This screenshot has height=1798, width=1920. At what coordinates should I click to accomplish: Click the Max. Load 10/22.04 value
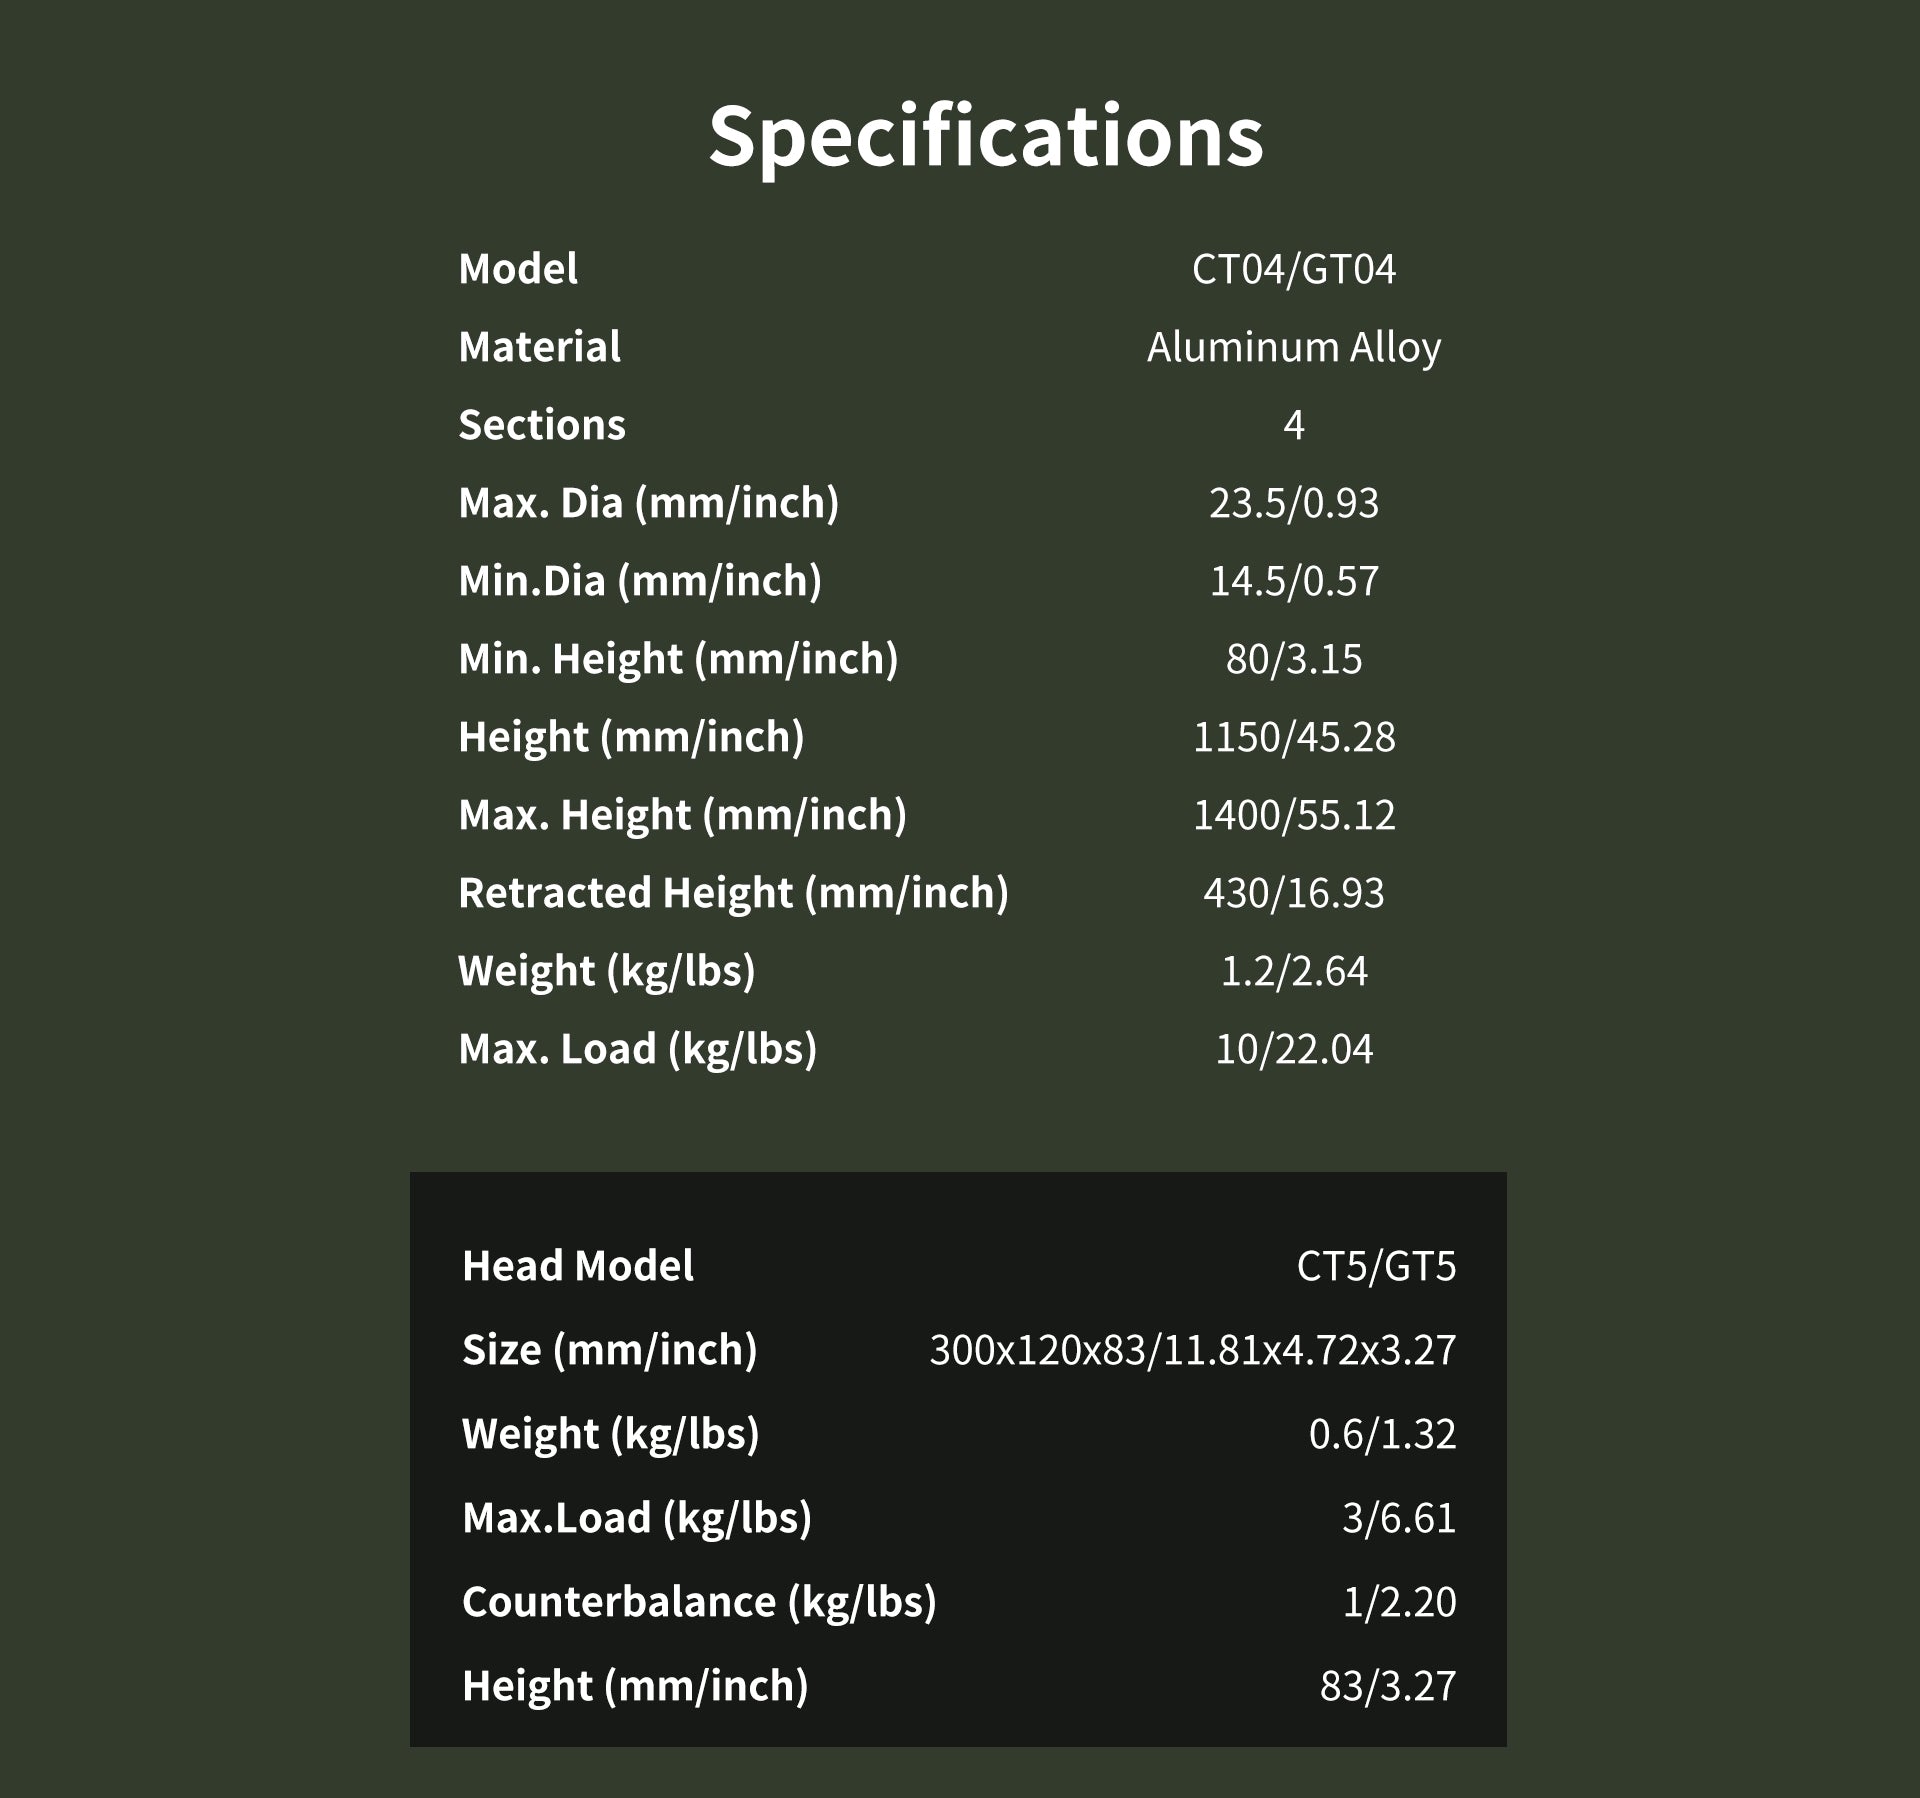(1293, 1049)
